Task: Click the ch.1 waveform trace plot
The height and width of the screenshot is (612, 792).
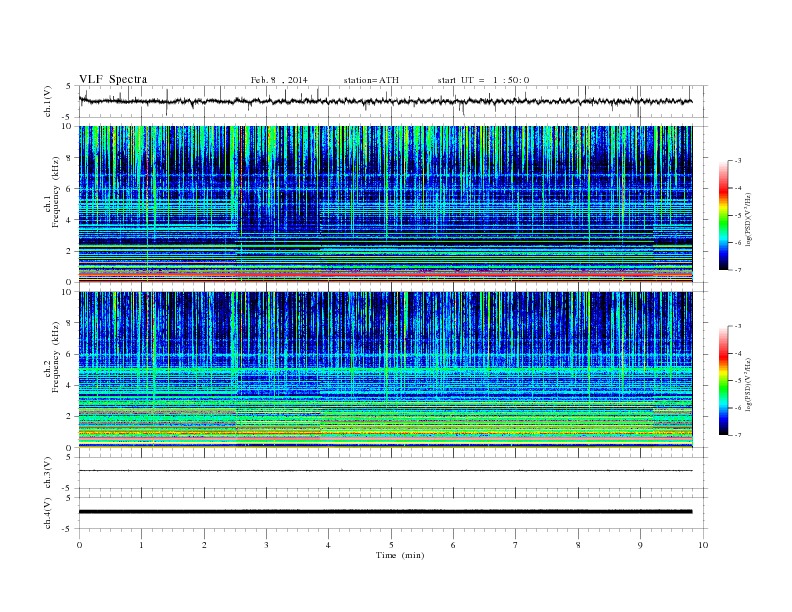Action: coord(385,101)
